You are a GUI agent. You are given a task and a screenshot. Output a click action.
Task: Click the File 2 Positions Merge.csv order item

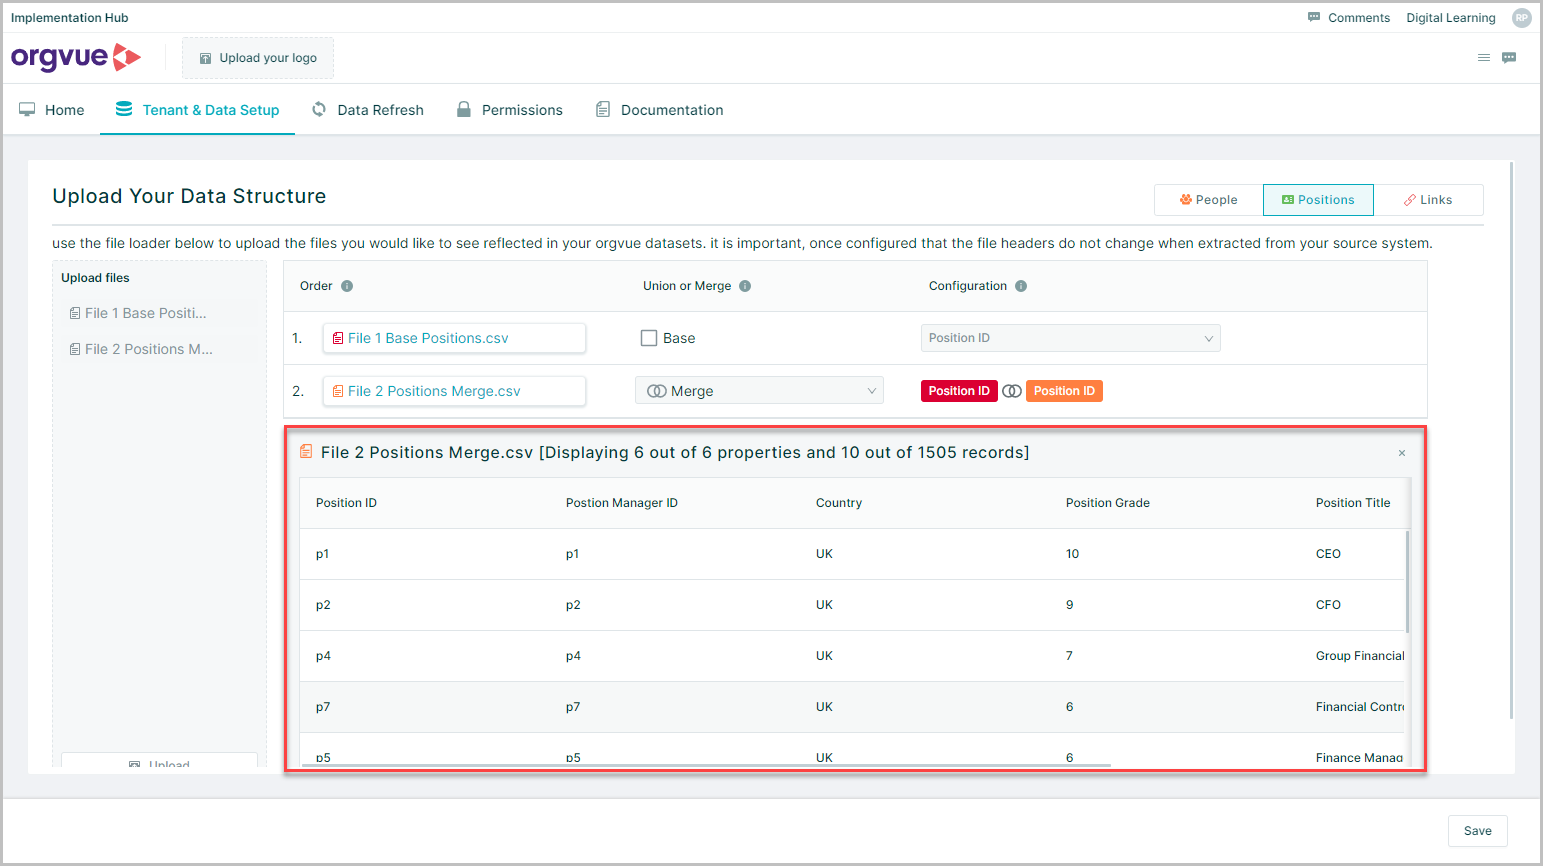coord(454,391)
